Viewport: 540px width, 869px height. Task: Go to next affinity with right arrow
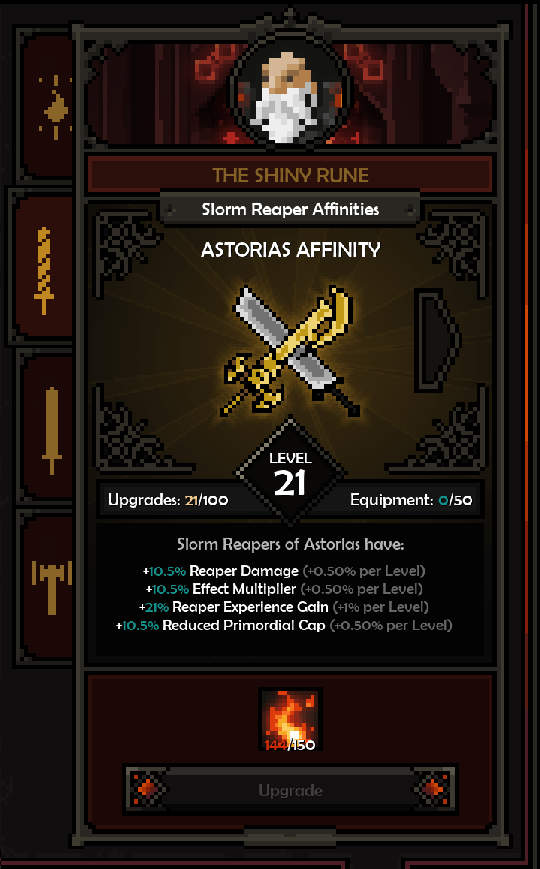click(438, 339)
